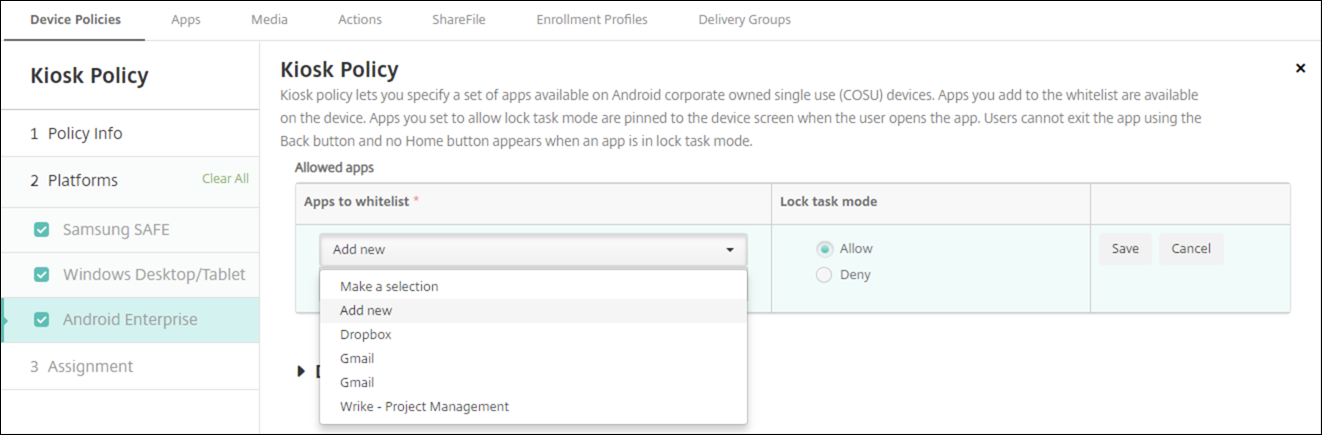The height and width of the screenshot is (435, 1322).
Task: Cancel the new app entry
Action: click(1191, 249)
